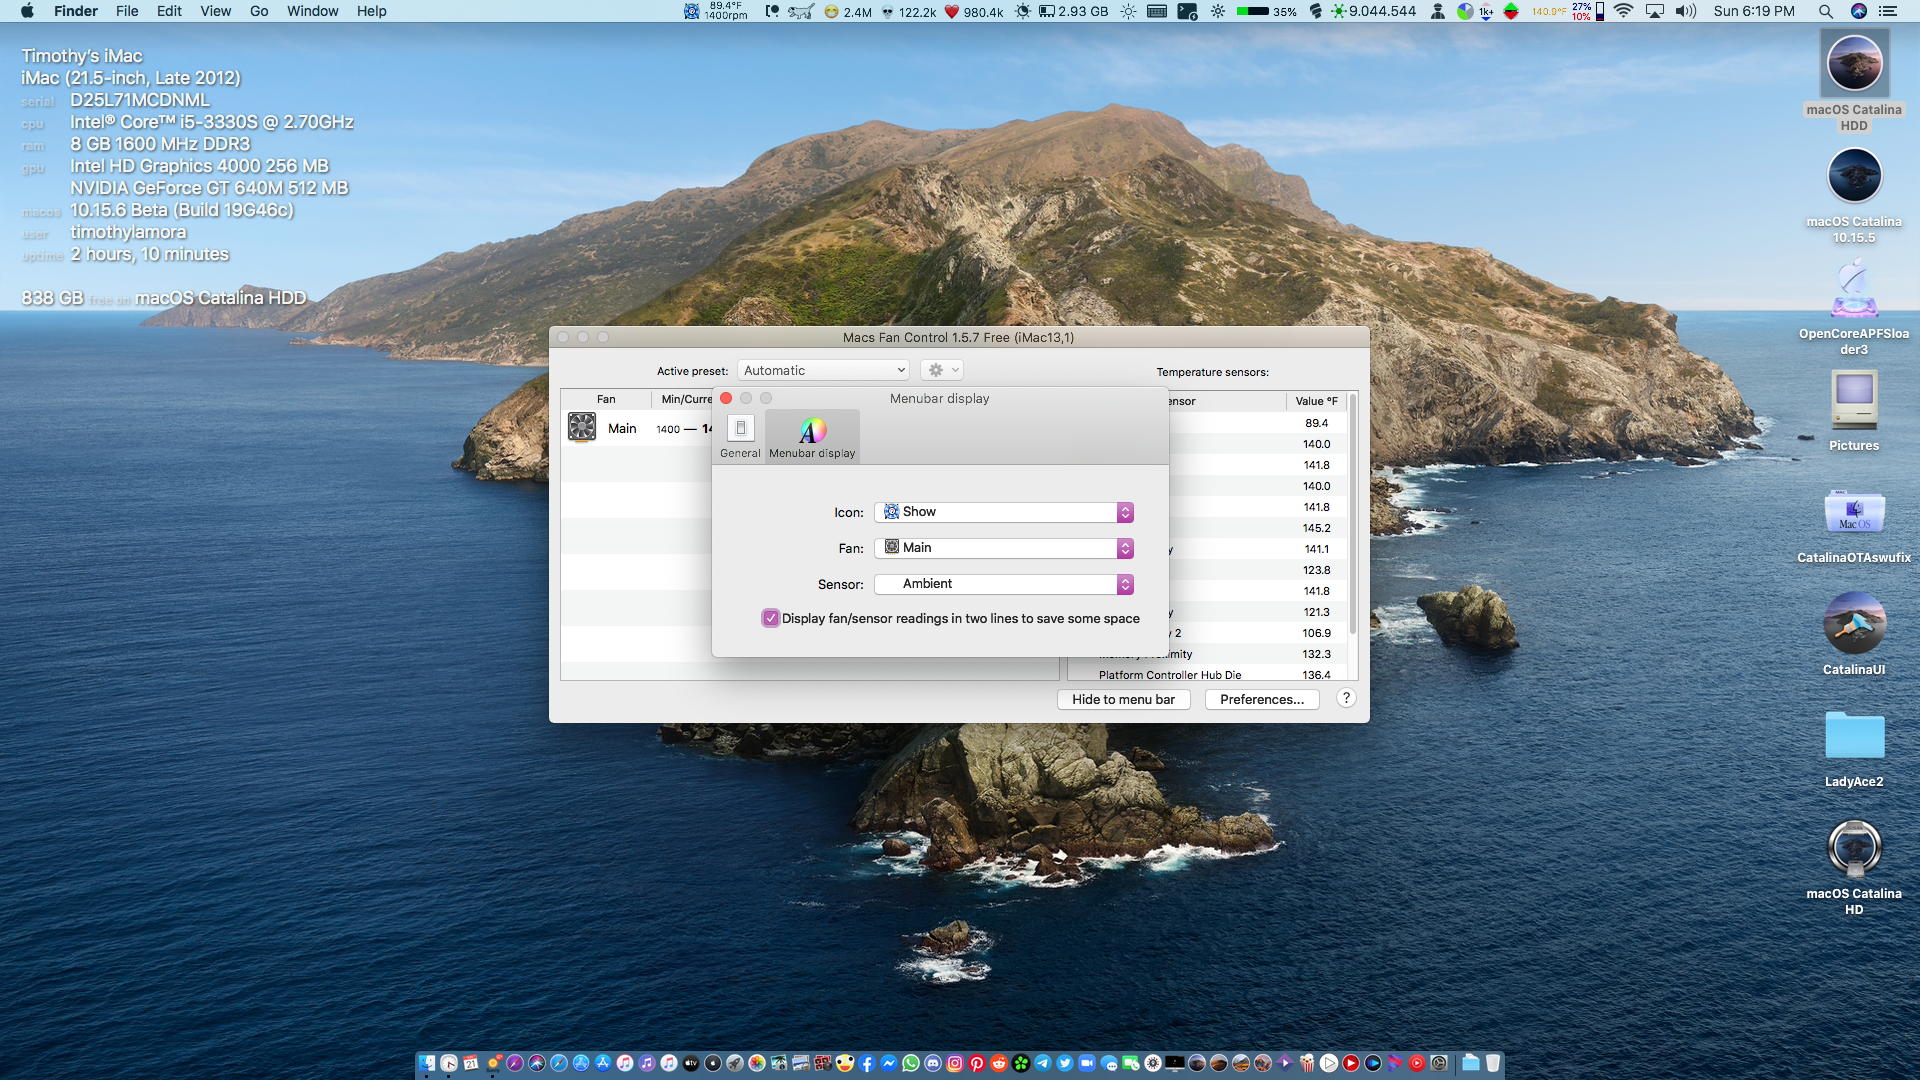Open the File menu
The height and width of the screenshot is (1080, 1920).
[x=127, y=11]
